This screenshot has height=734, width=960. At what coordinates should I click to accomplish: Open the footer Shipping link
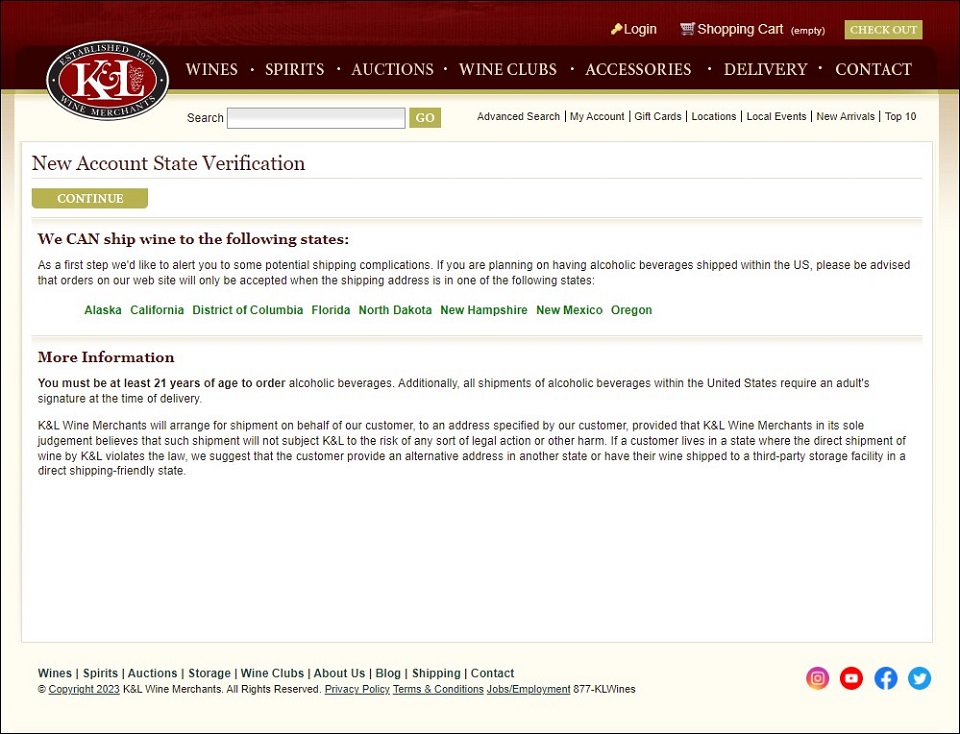(x=436, y=673)
